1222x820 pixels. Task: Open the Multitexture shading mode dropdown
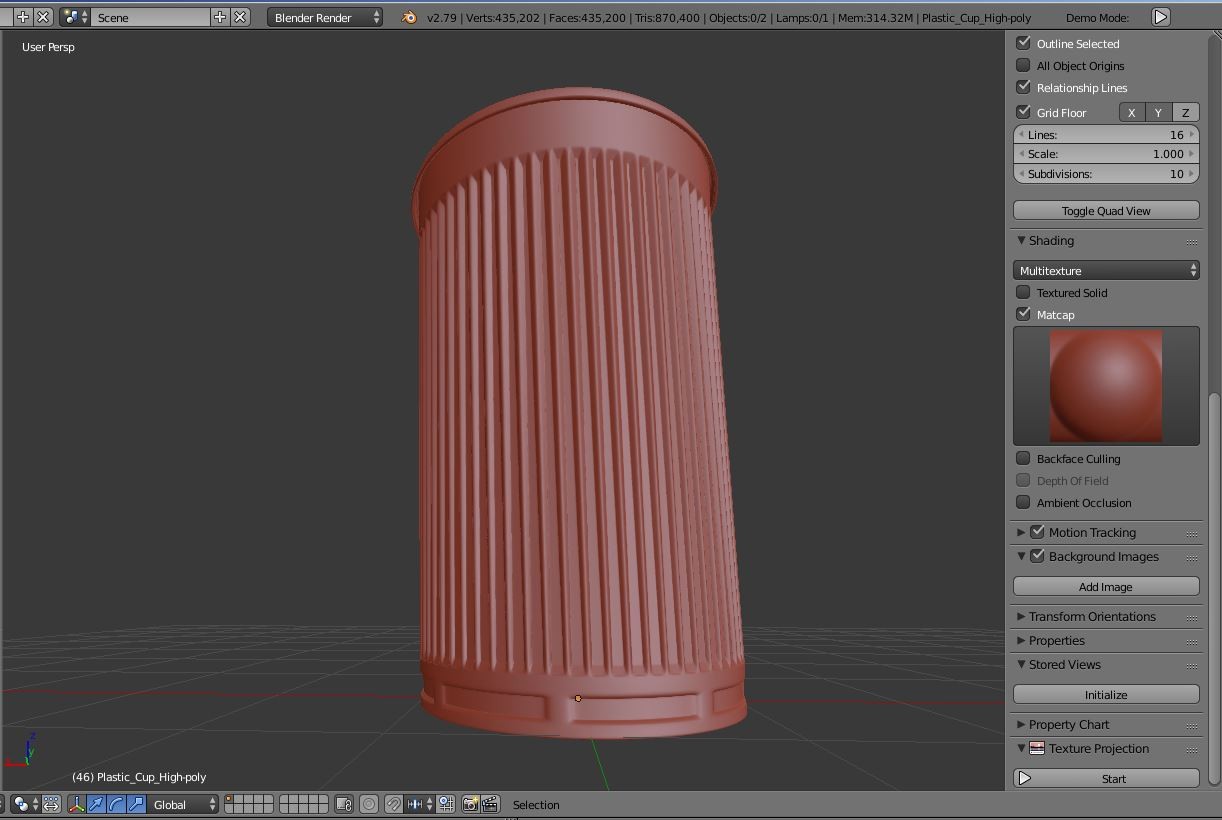coord(1105,270)
